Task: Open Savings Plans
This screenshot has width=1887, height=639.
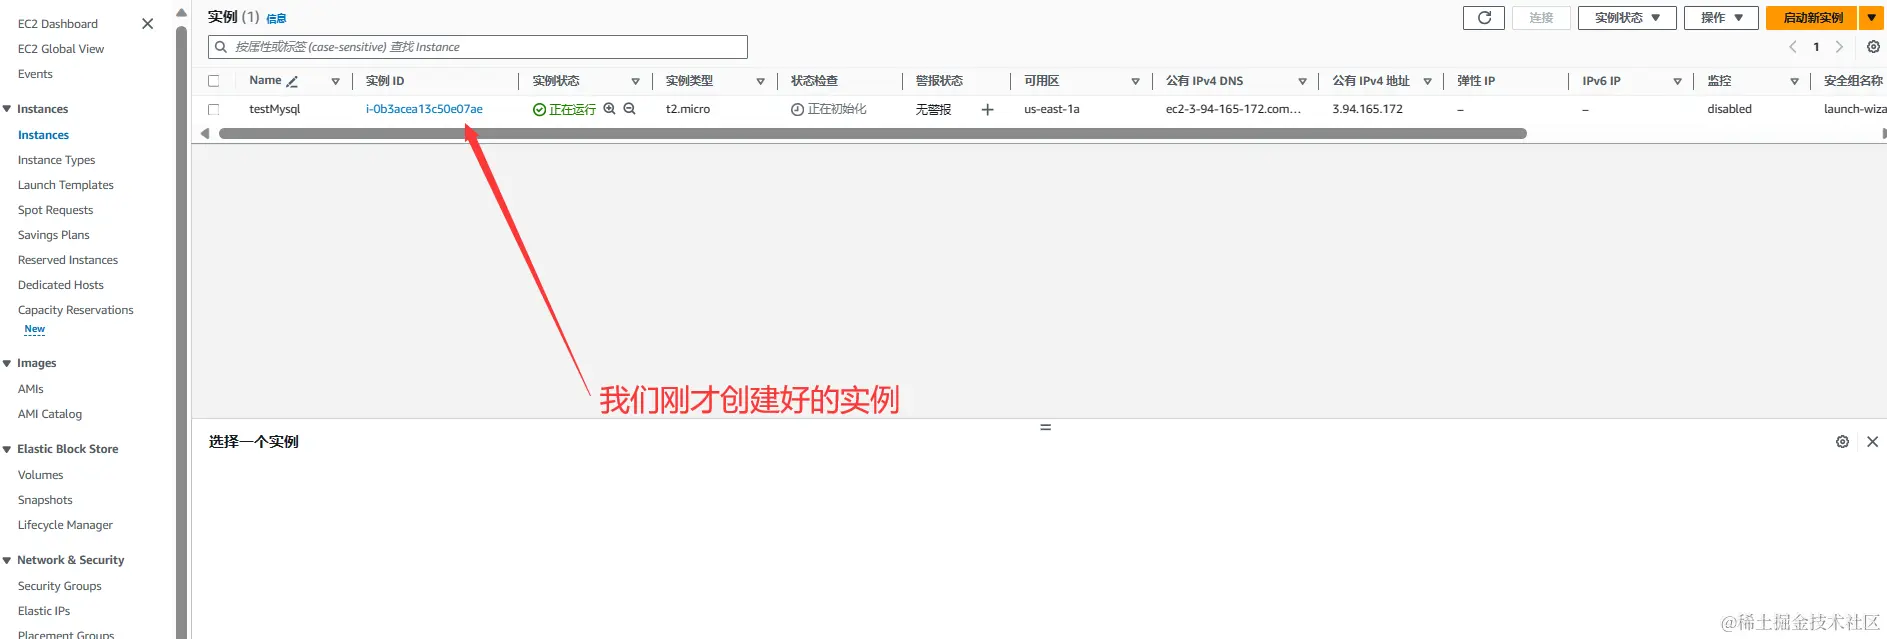Action: 54,235
